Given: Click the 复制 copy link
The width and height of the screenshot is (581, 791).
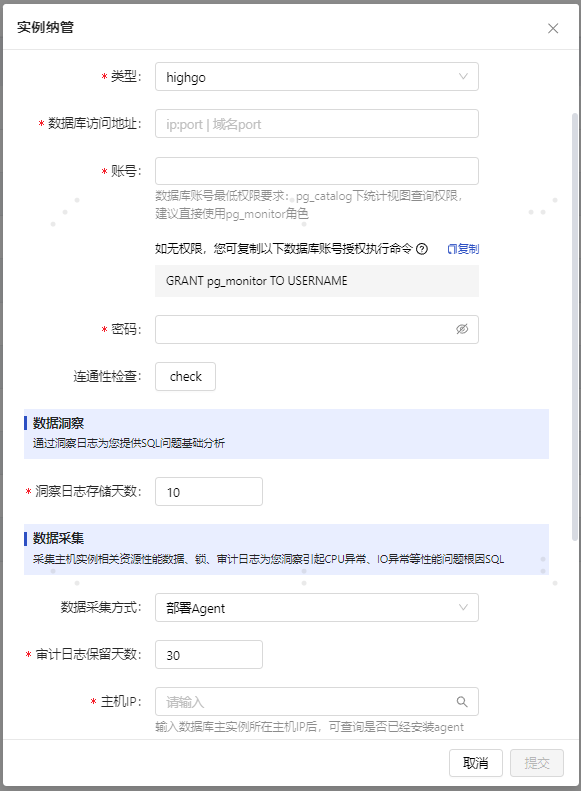Looking at the screenshot, I should click(x=463, y=249).
